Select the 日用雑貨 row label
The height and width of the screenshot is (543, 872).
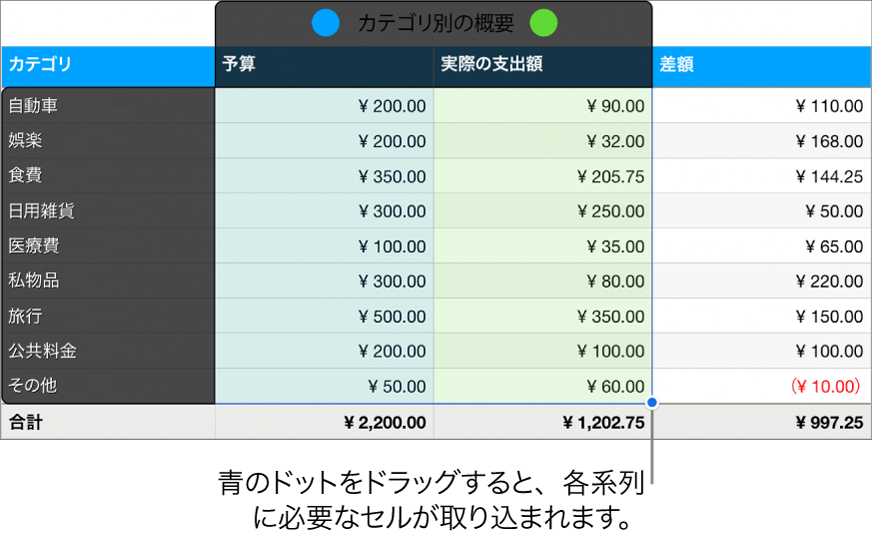tap(108, 211)
